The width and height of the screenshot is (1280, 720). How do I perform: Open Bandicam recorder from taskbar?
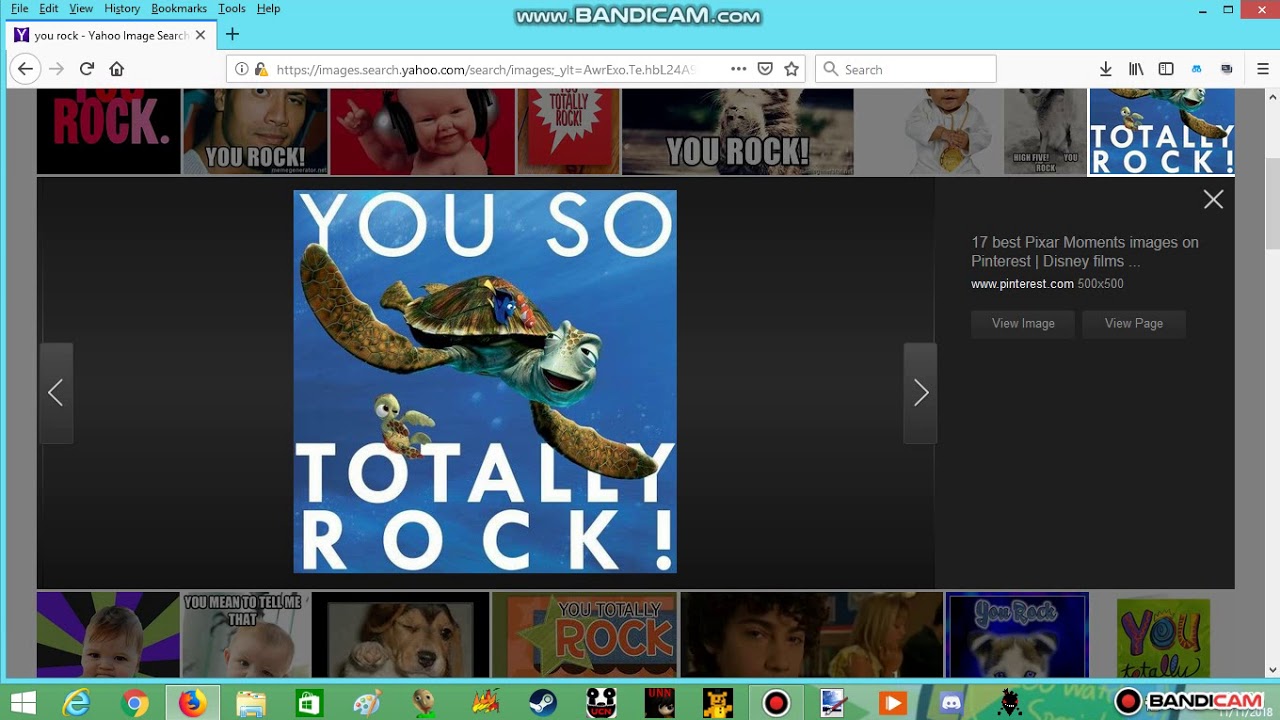pos(776,703)
